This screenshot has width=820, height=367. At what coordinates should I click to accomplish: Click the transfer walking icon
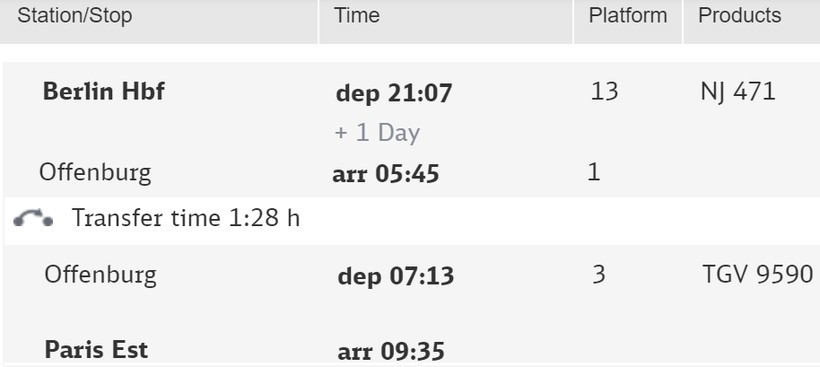point(33,218)
